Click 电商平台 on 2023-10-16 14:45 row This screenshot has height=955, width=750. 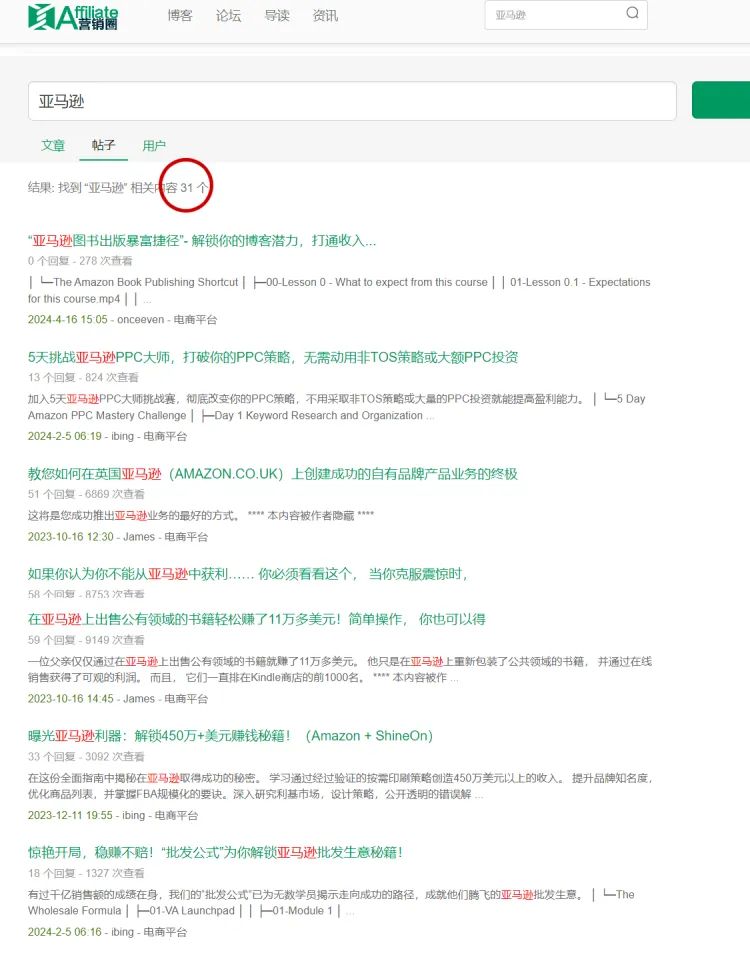tap(186, 699)
